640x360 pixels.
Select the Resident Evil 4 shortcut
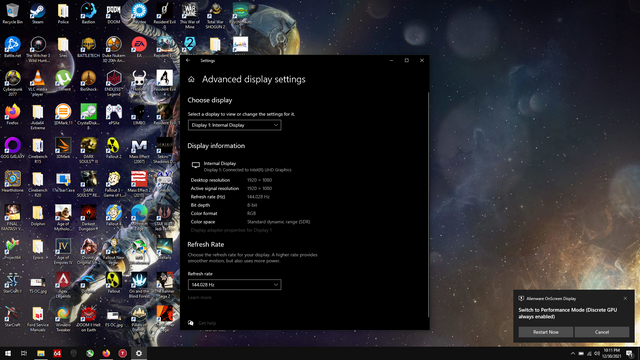click(x=164, y=83)
